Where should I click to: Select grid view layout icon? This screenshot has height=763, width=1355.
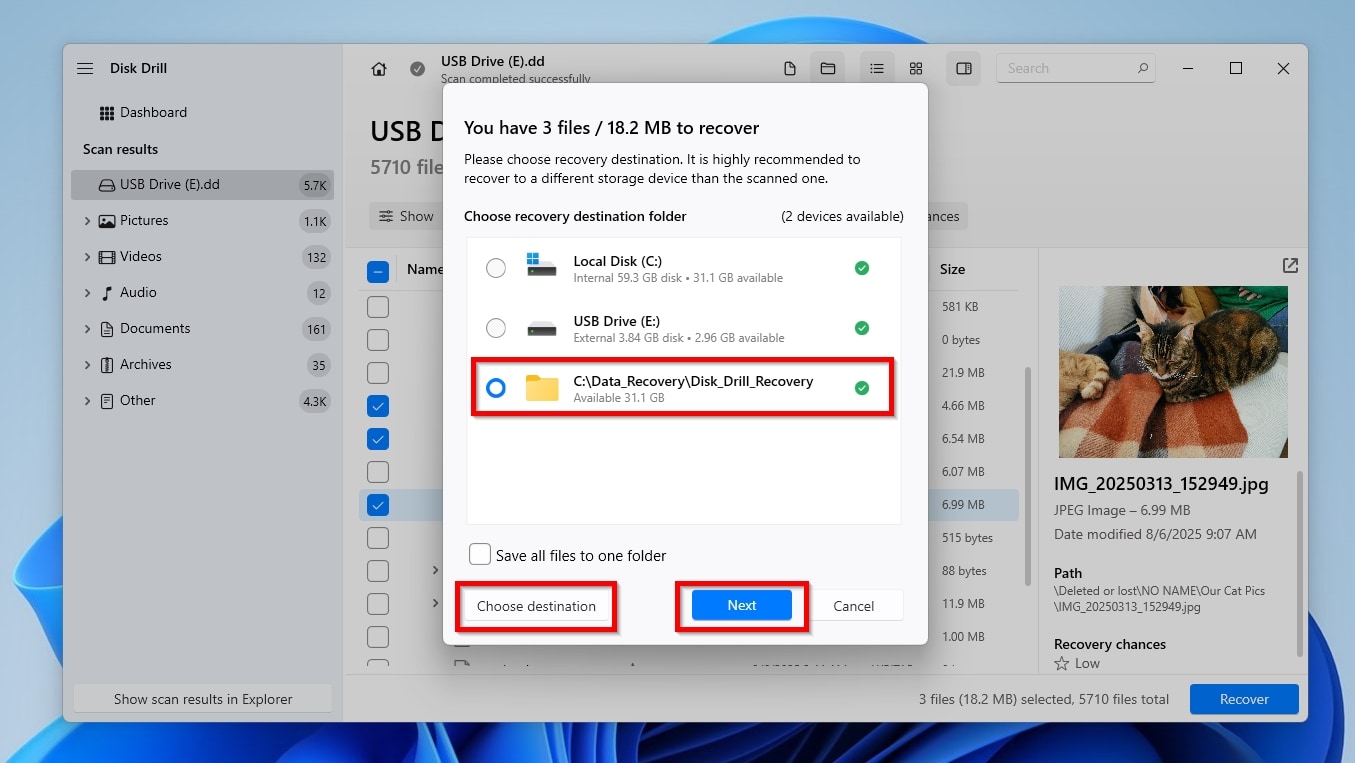pos(916,69)
